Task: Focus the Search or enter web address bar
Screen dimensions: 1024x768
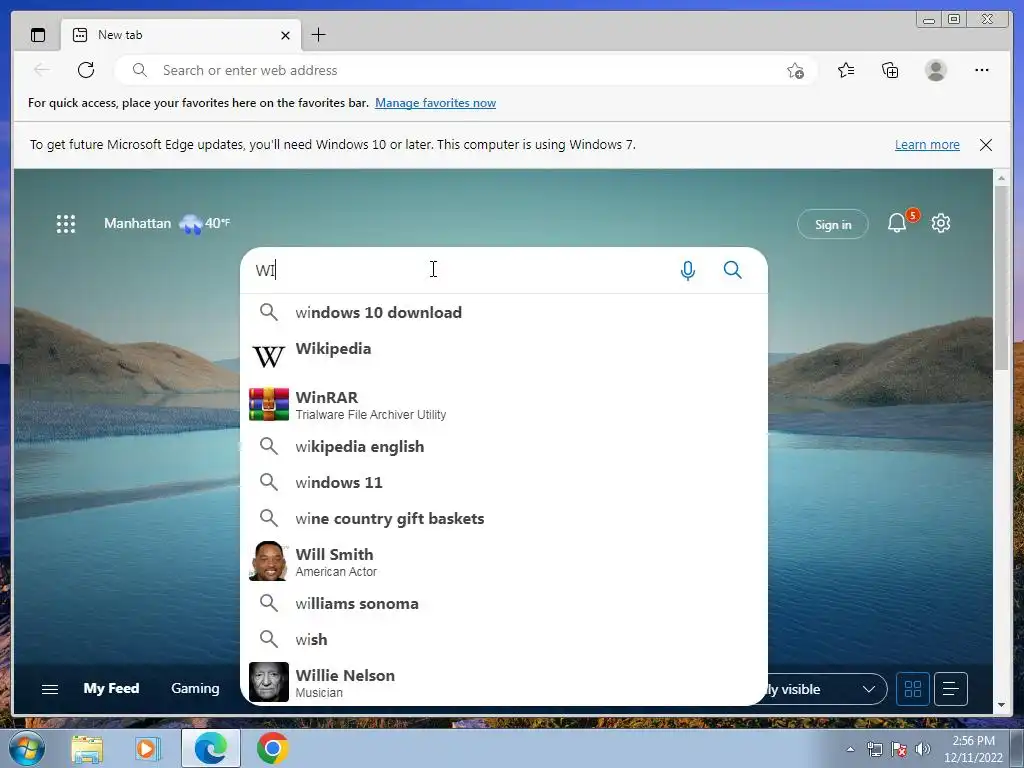Action: pos(467,70)
